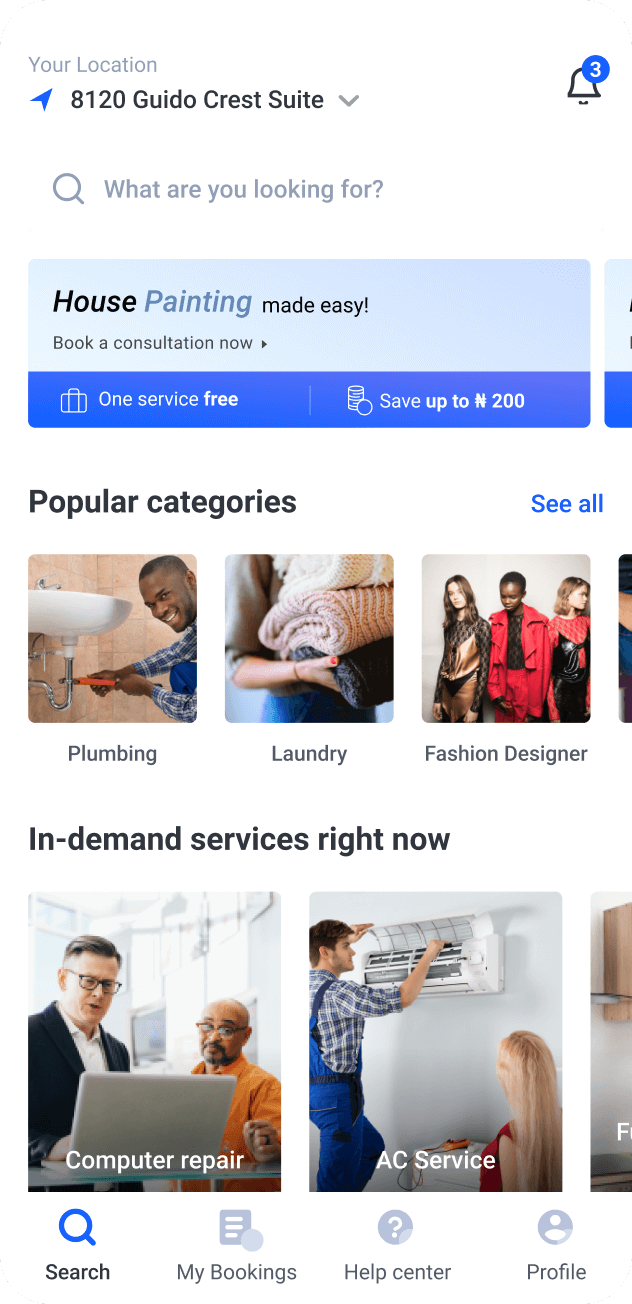Select the Laundry category image
Screen dimensions: 632x1304
click(x=309, y=638)
